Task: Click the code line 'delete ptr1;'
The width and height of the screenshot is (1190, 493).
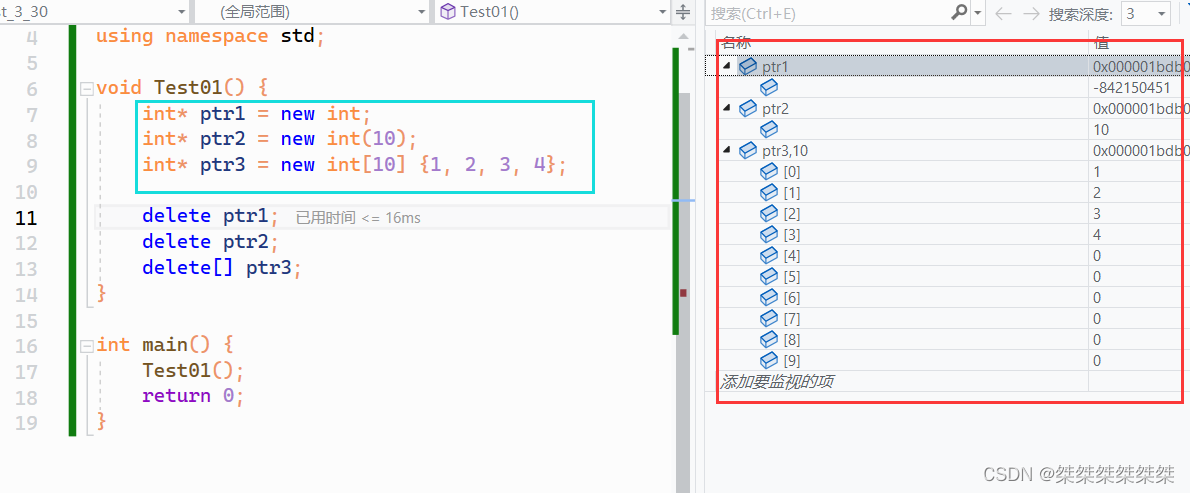Action: click(x=211, y=216)
